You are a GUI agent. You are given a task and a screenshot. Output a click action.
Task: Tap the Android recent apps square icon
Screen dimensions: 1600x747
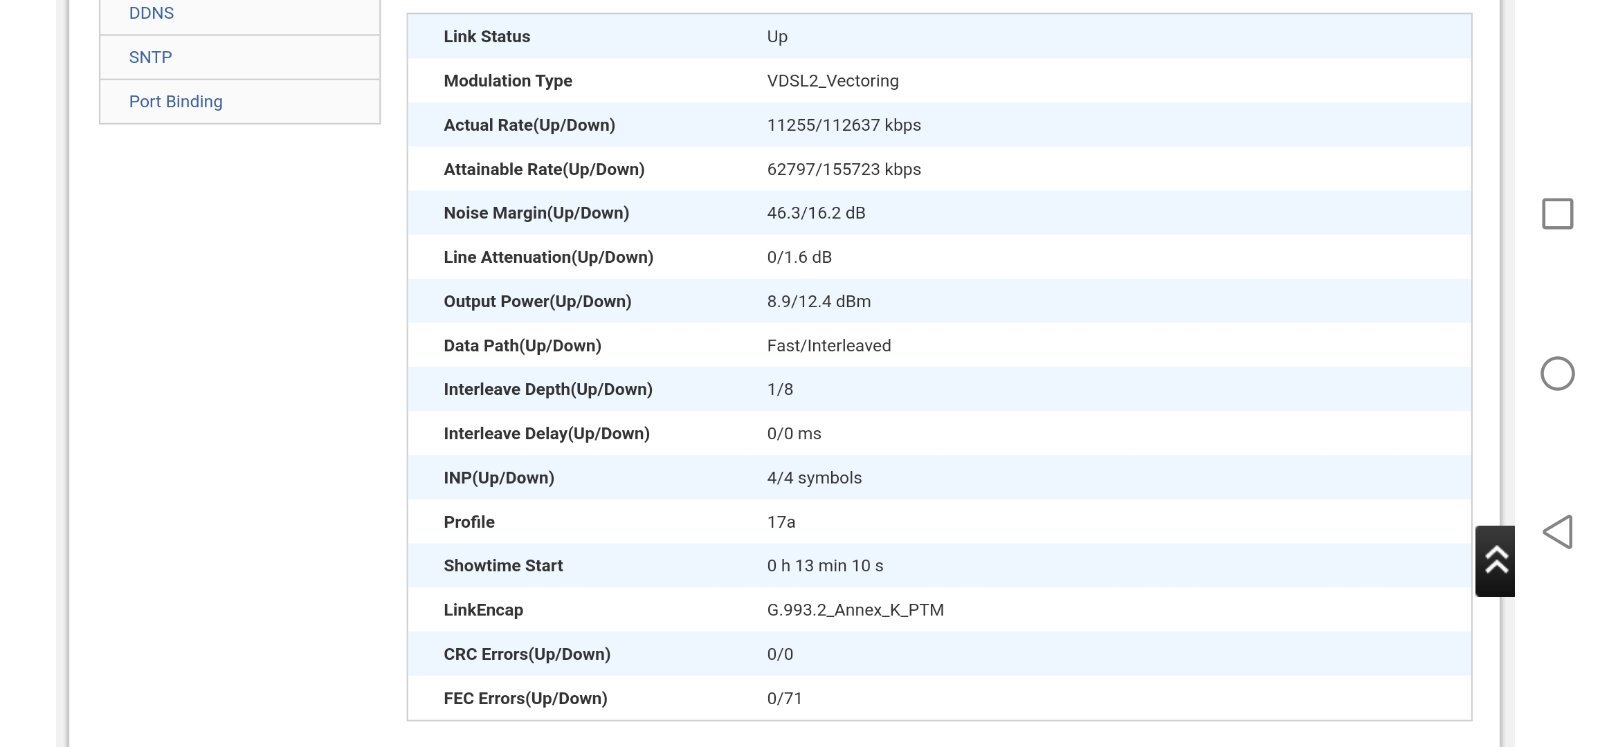[1557, 214]
